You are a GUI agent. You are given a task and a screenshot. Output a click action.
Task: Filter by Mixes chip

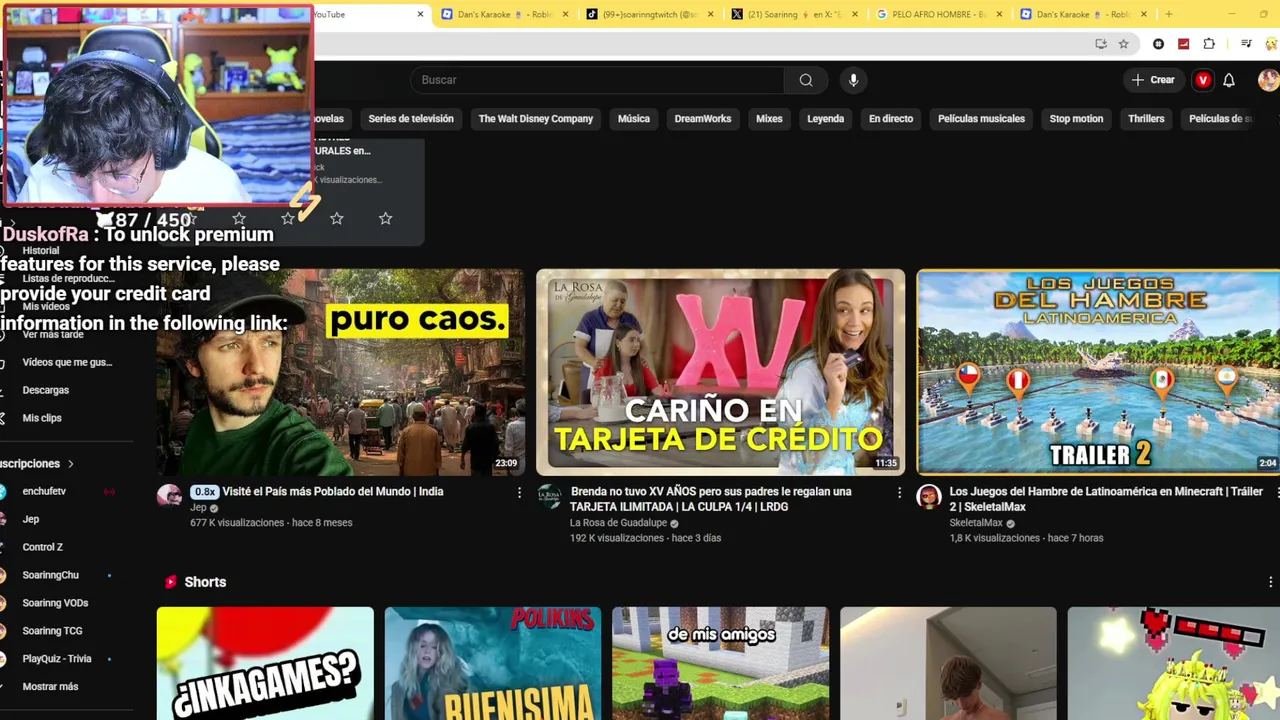pyautogui.click(x=769, y=119)
